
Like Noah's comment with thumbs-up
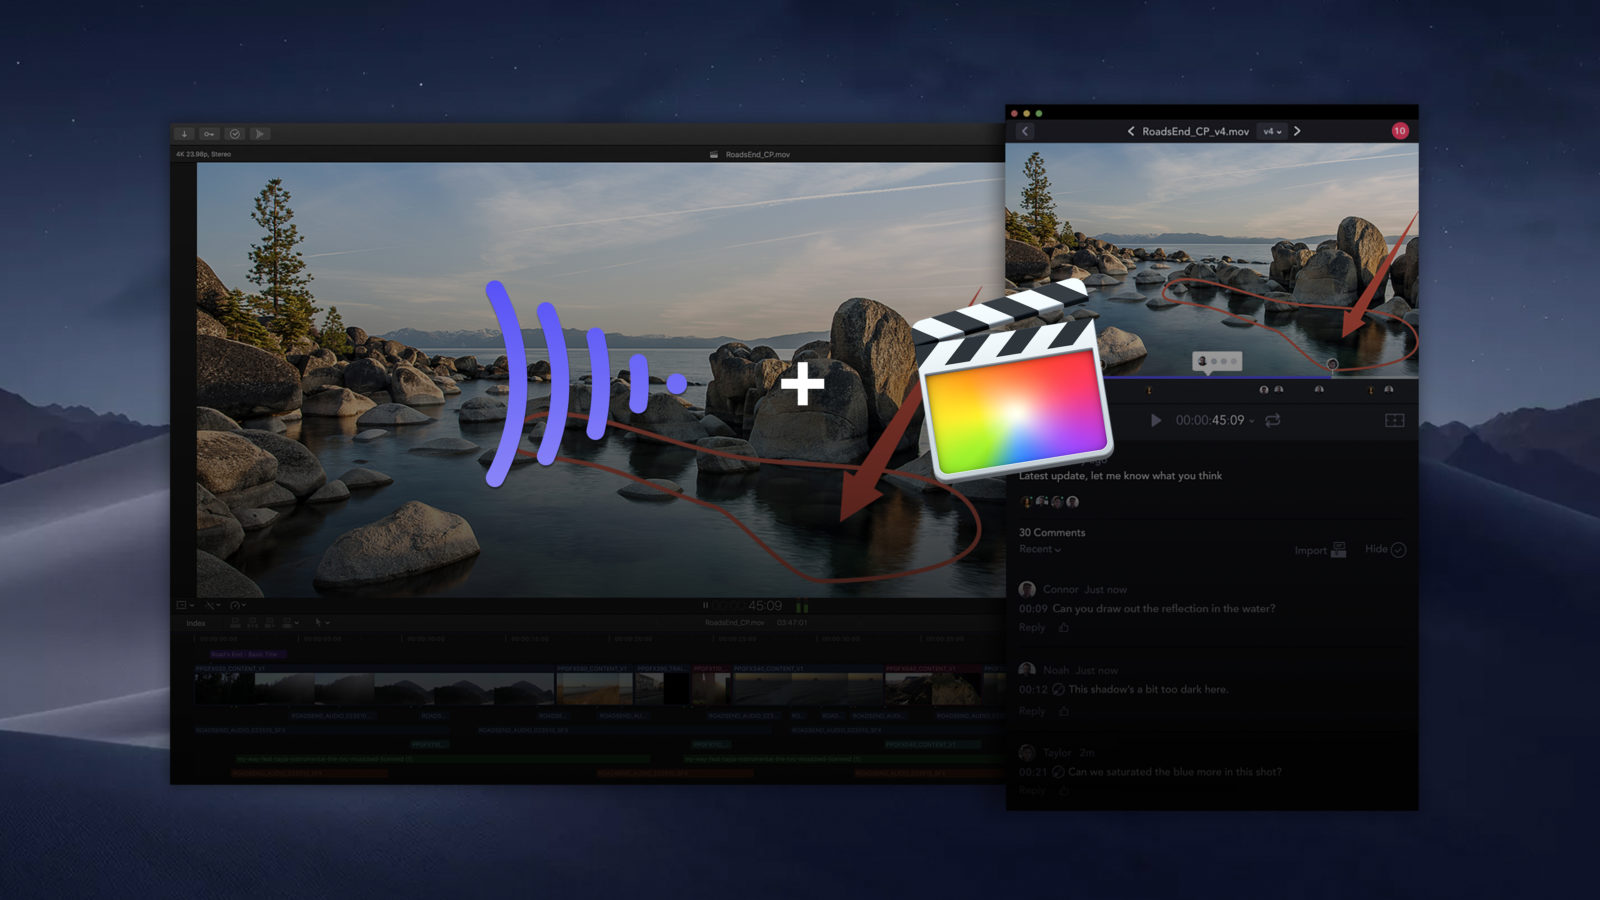click(1063, 711)
